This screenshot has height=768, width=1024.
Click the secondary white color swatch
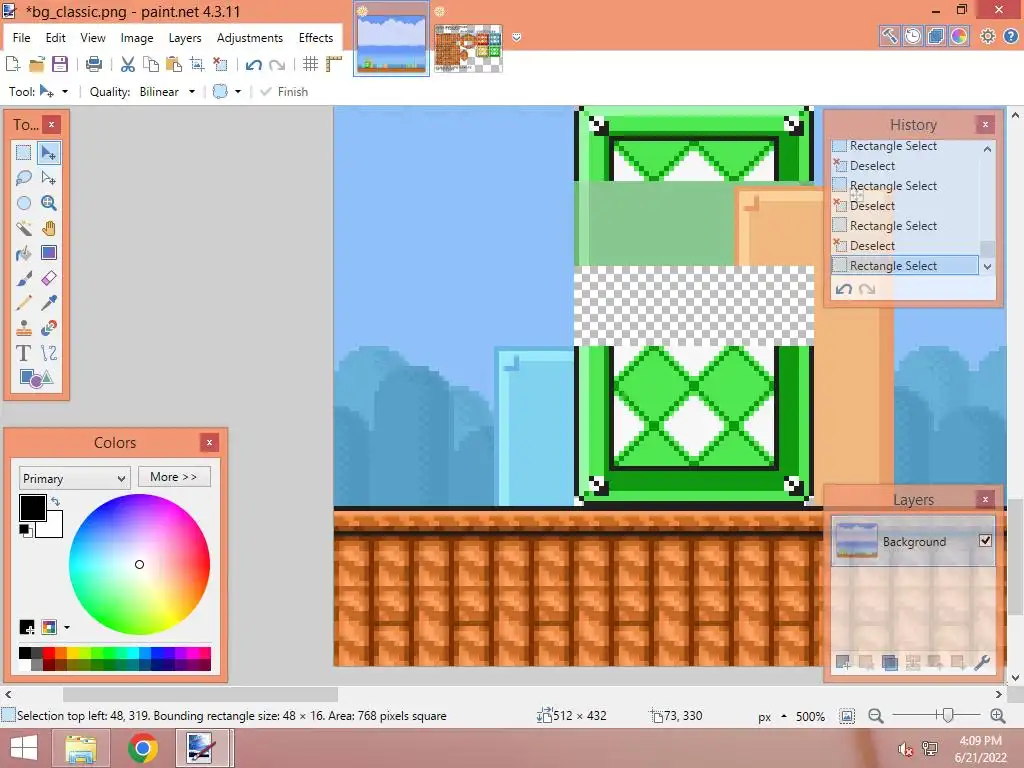coord(53,526)
